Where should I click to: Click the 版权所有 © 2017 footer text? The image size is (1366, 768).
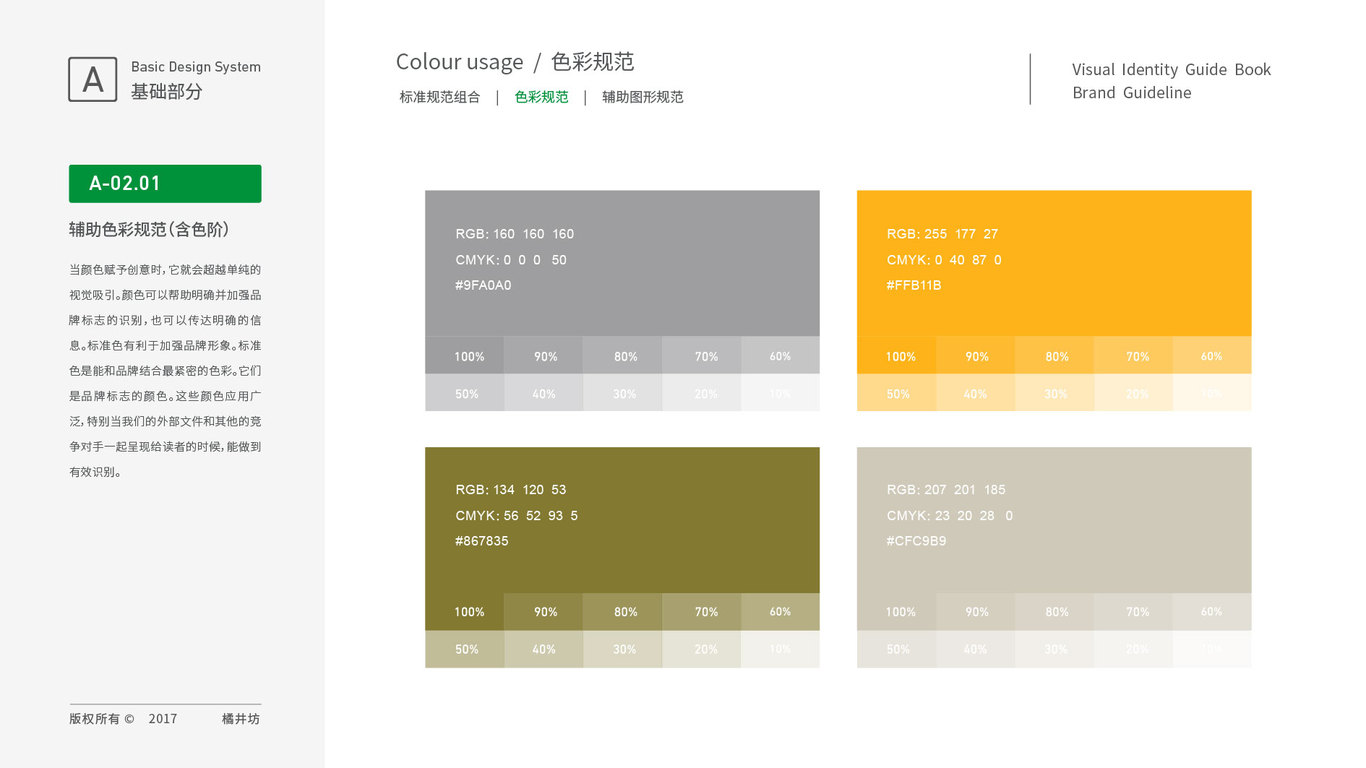[x=123, y=718]
